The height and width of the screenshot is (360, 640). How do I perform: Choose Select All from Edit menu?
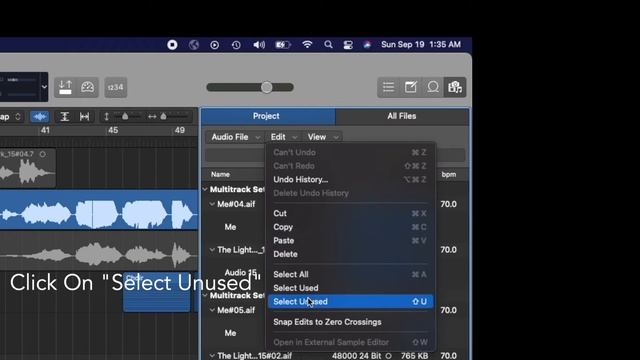(x=350, y=274)
